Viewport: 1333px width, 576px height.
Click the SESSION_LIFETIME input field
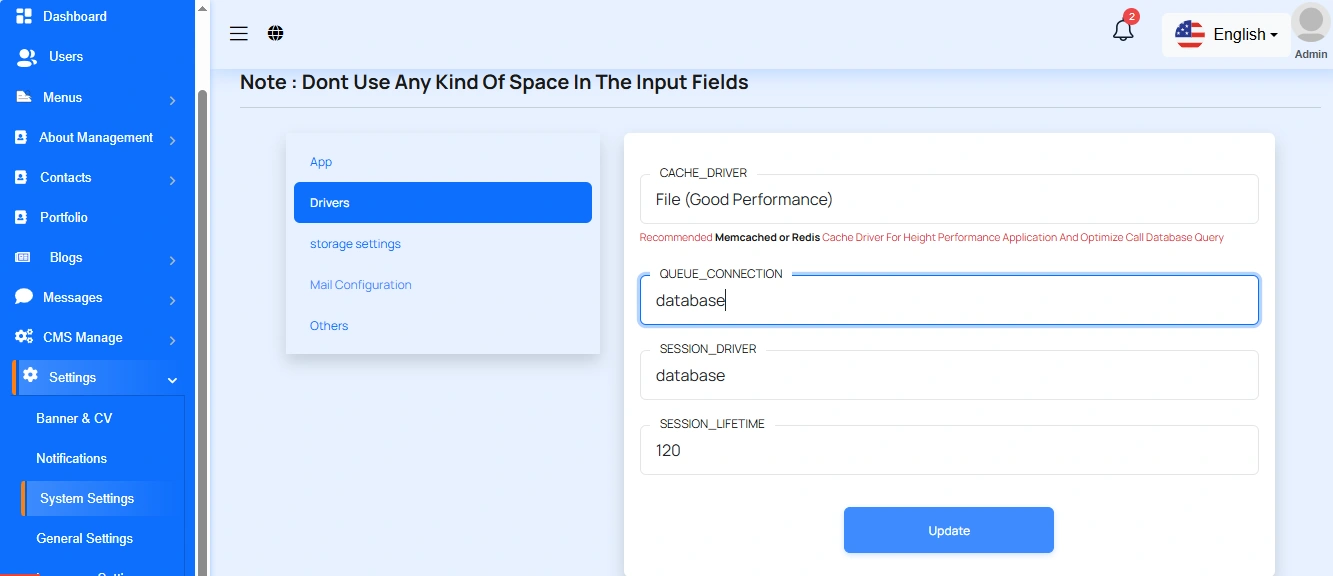click(948, 451)
